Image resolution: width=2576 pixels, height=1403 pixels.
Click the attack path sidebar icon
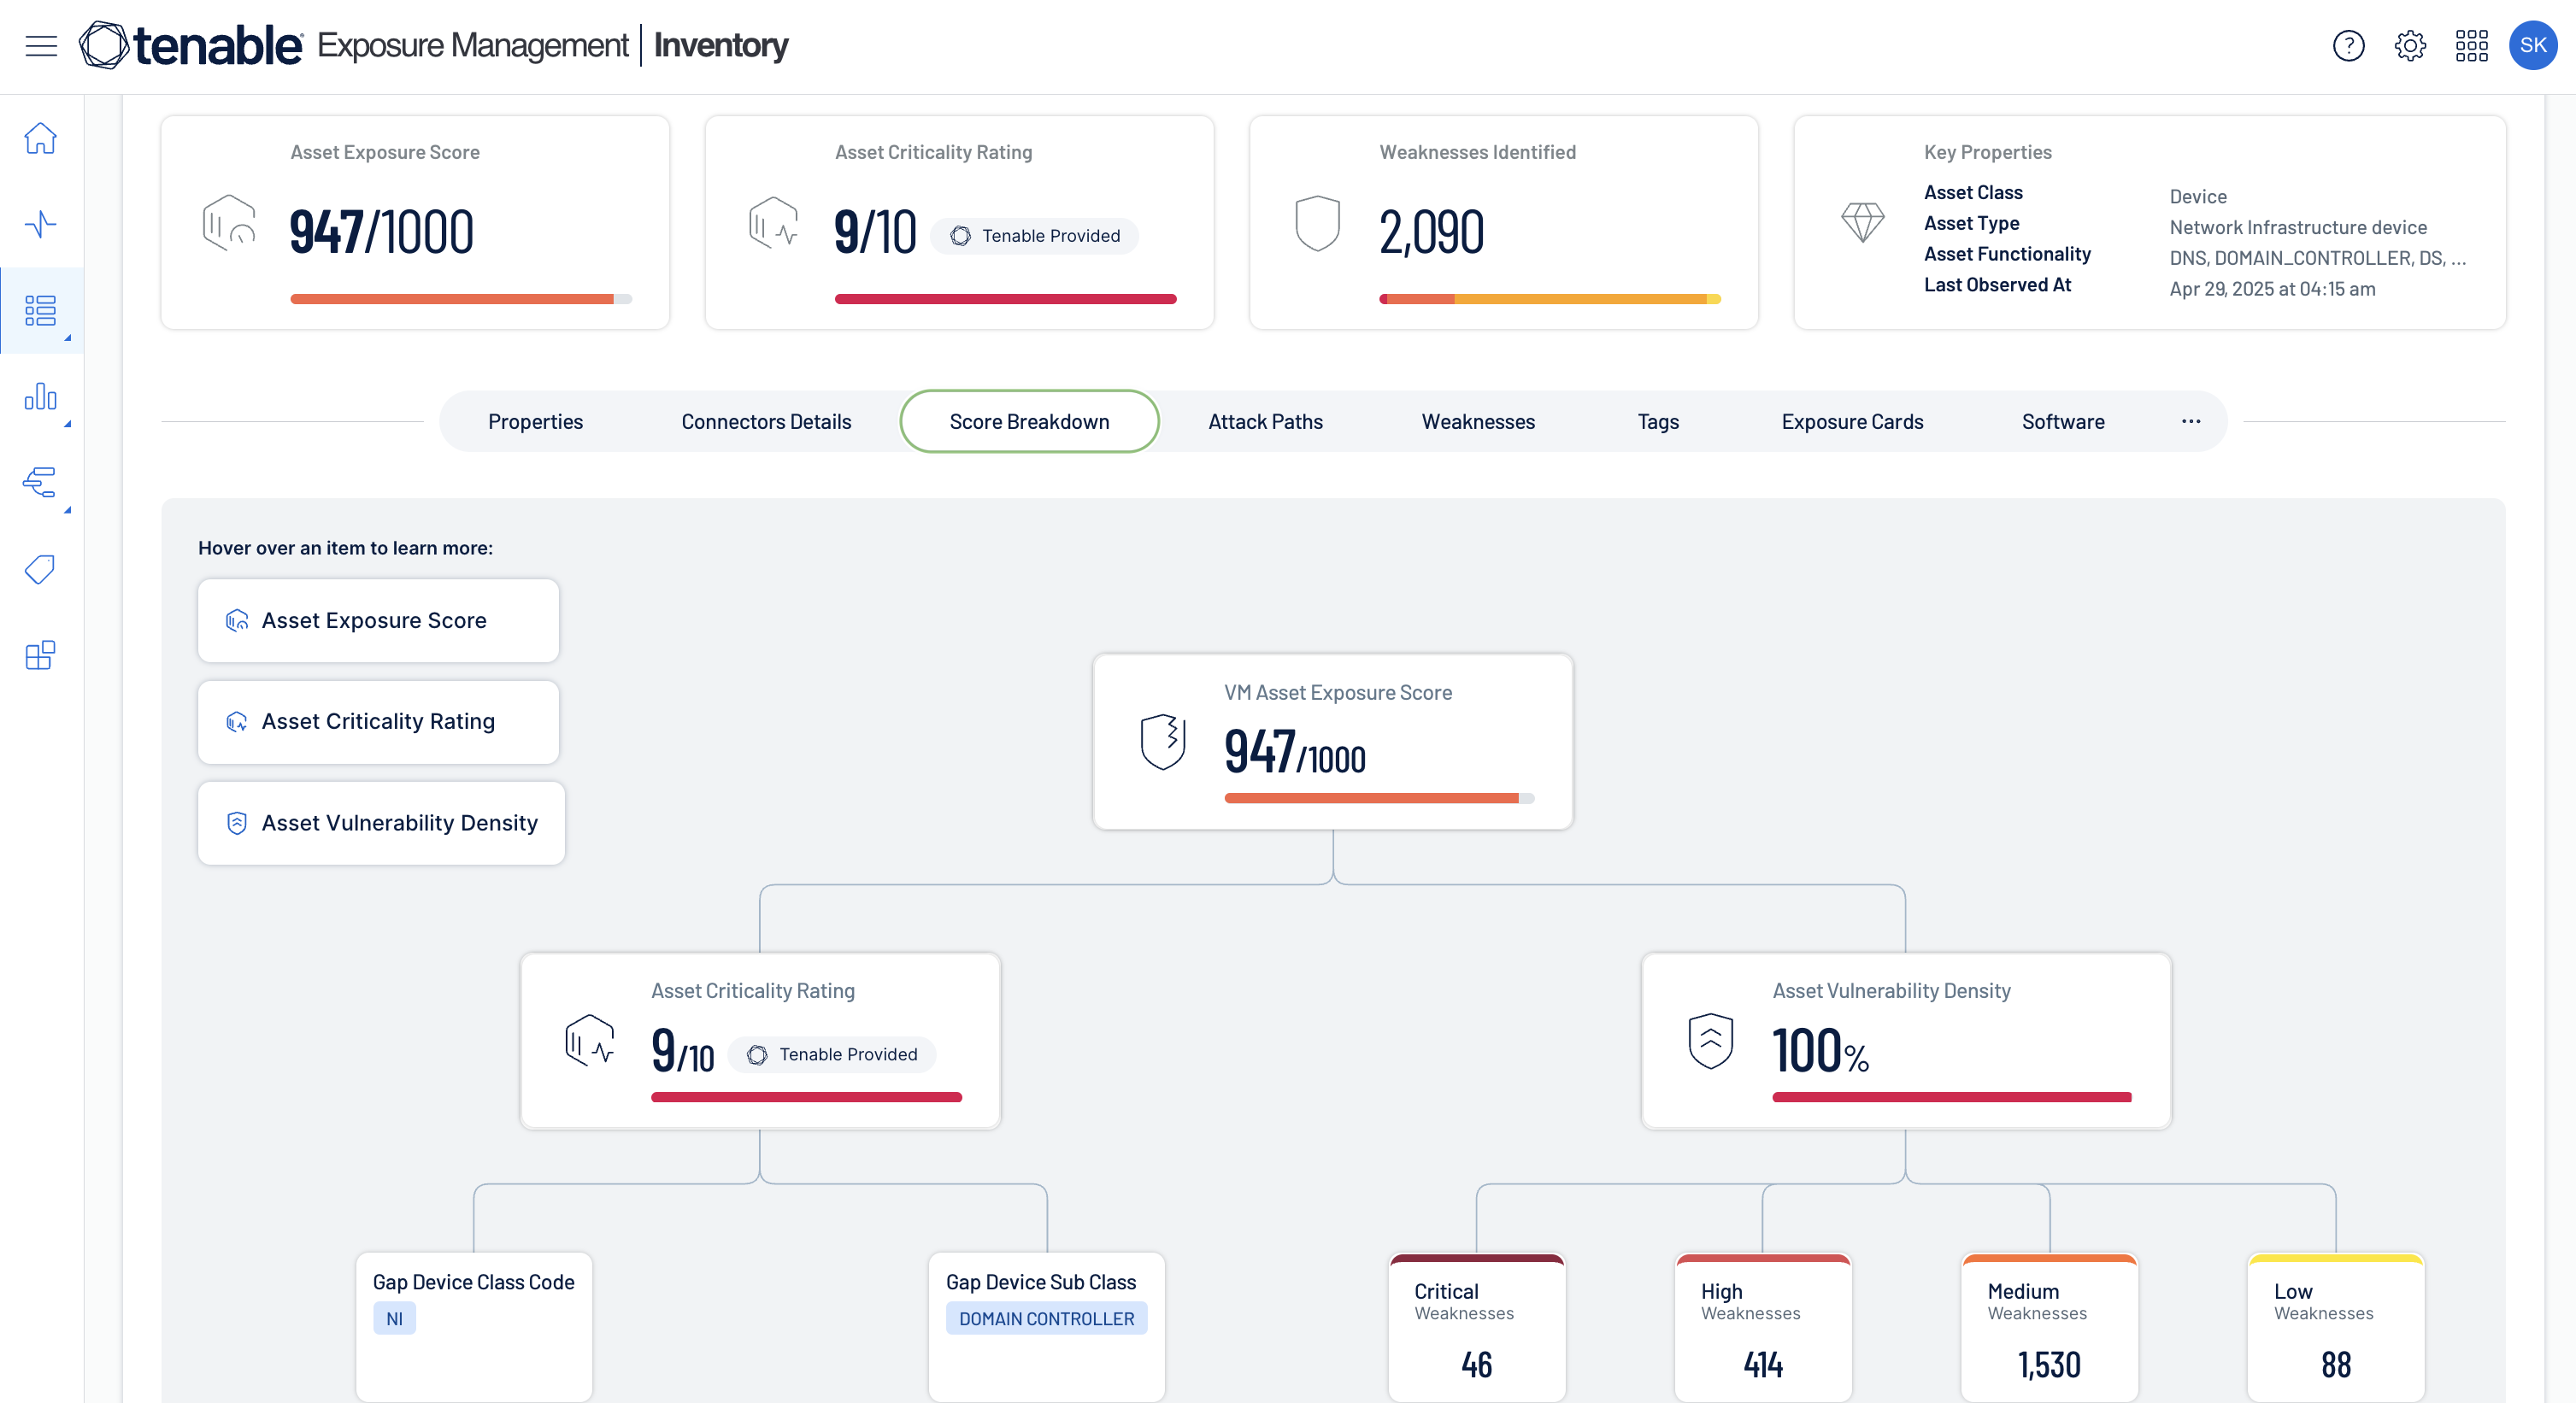coord(41,483)
